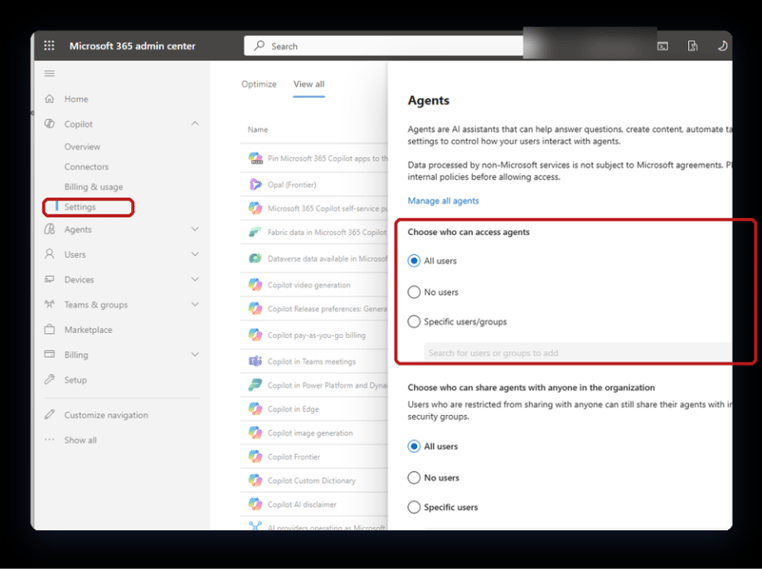
Task: Select Specific users for sharing agents
Action: click(x=414, y=507)
